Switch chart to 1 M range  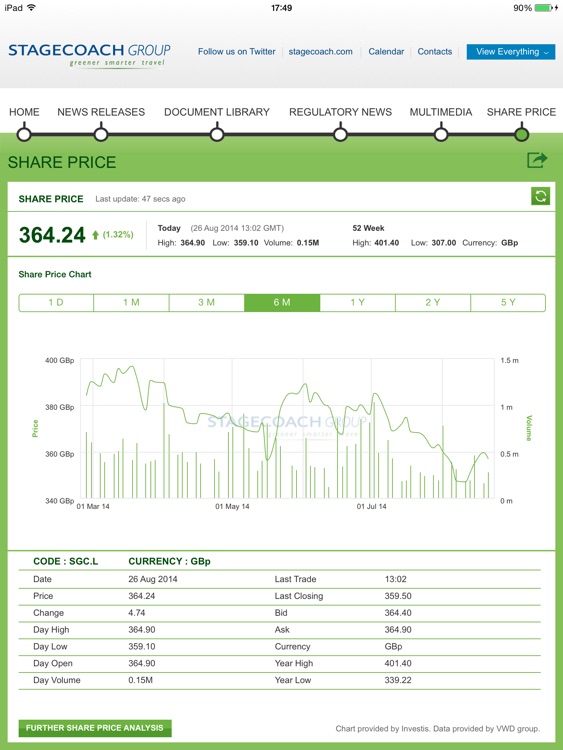click(132, 302)
